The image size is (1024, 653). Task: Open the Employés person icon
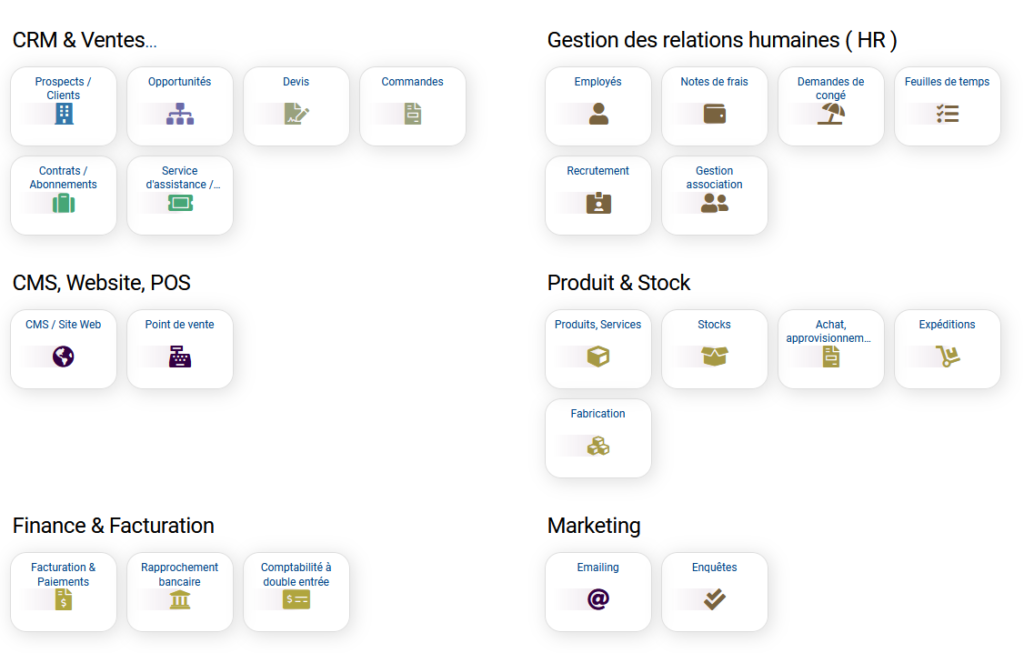click(x=598, y=114)
